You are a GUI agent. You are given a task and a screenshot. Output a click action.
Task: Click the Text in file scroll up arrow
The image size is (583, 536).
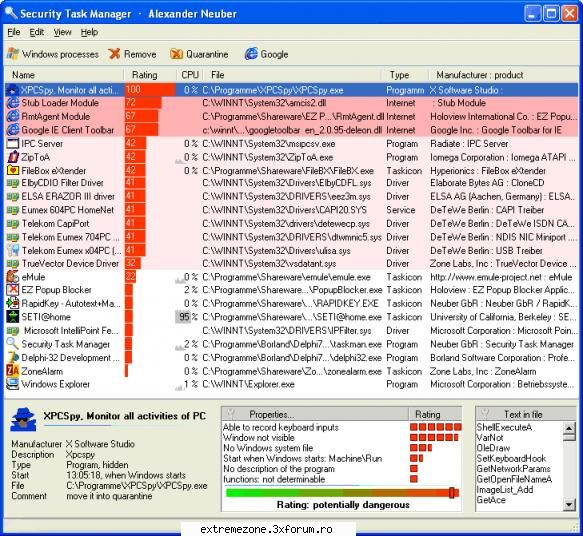point(569,428)
